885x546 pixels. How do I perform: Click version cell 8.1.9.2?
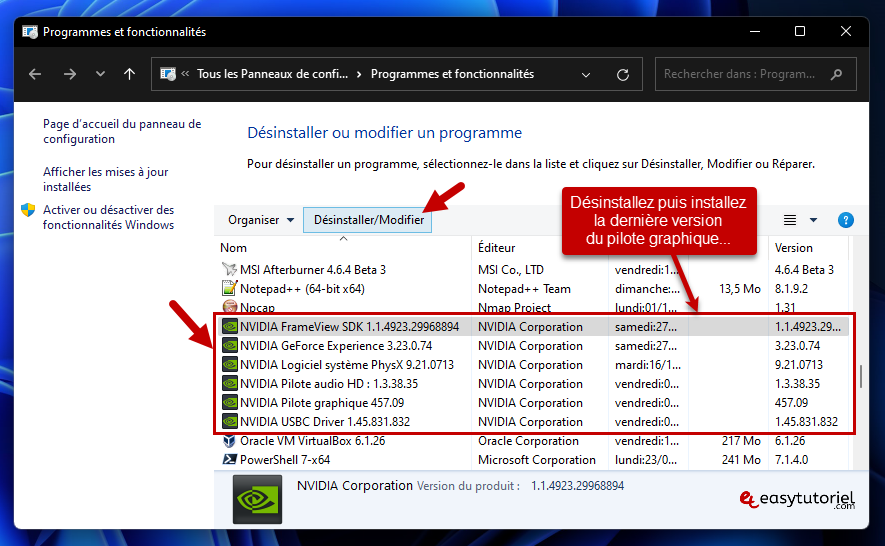click(x=791, y=289)
